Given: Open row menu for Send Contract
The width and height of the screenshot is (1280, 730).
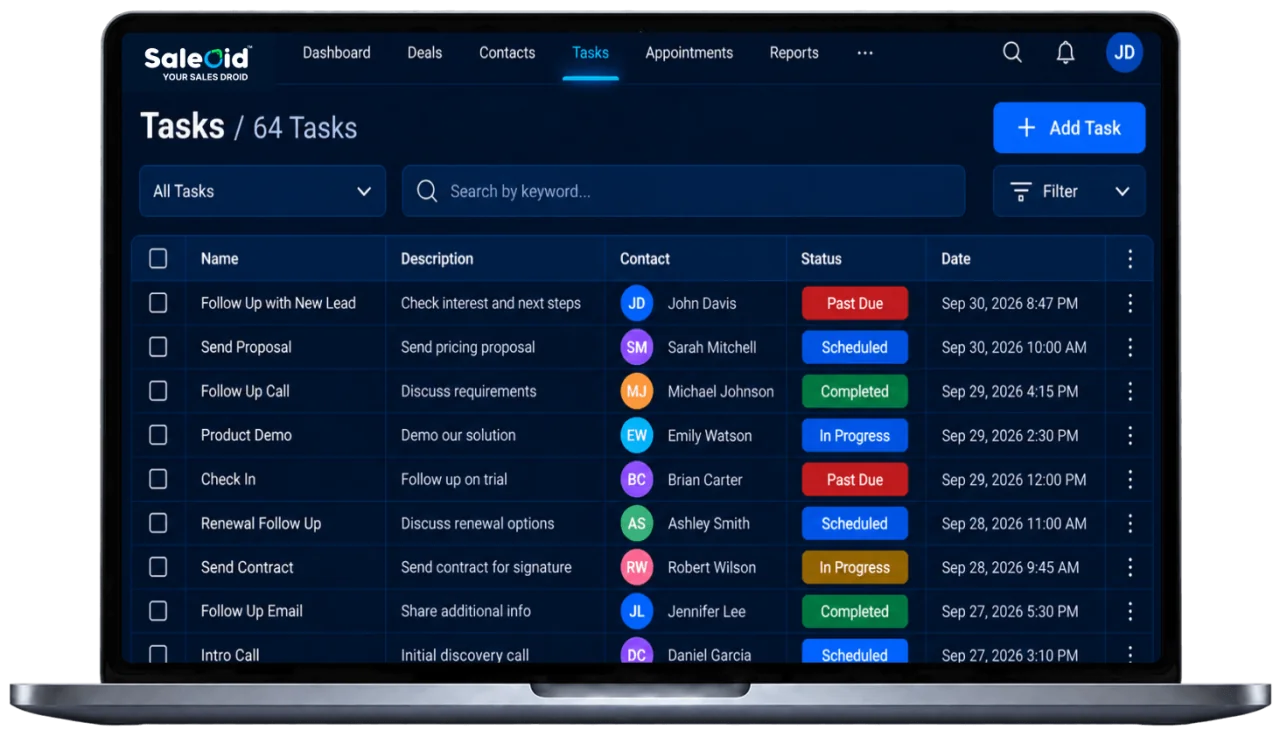Looking at the screenshot, I should (x=1130, y=567).
